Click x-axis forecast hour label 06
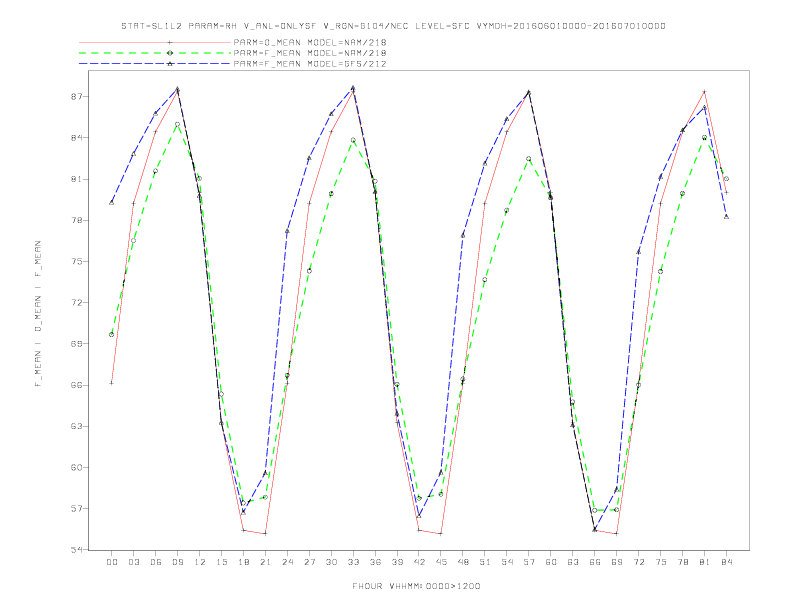792x612 pixels. pos(156,562)
